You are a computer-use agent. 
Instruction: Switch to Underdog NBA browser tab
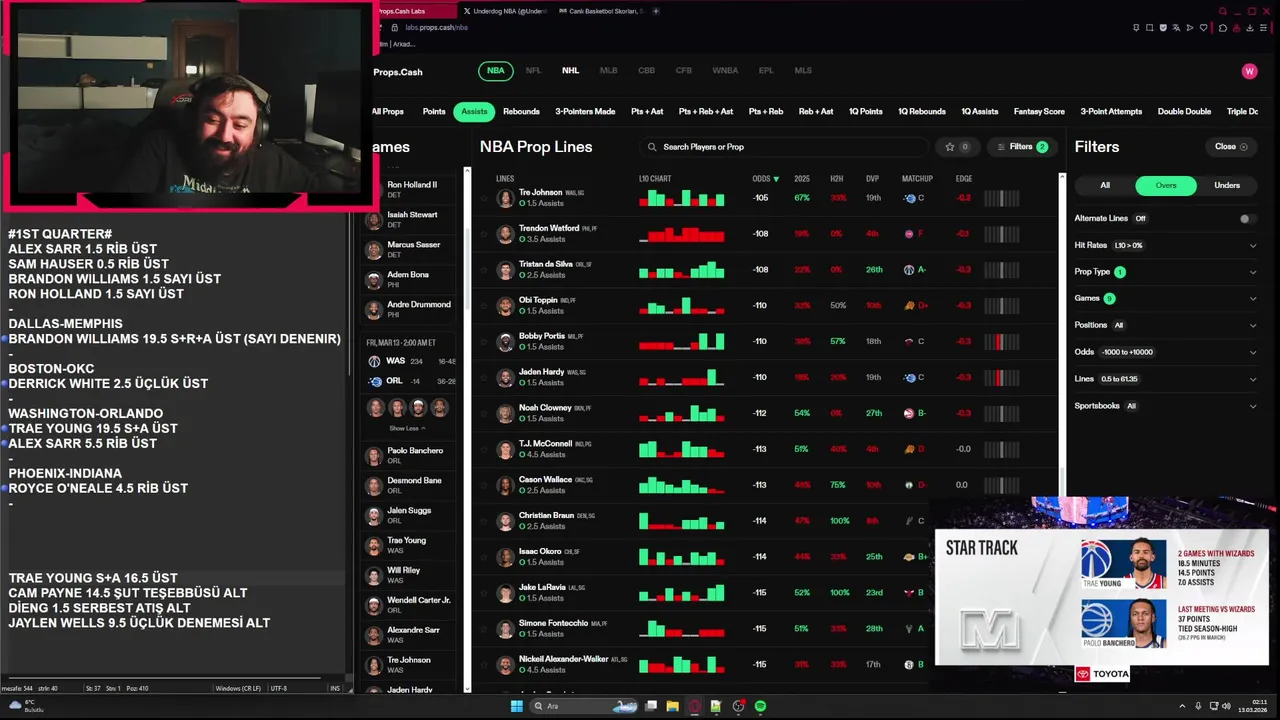click(x=503, y=11)
